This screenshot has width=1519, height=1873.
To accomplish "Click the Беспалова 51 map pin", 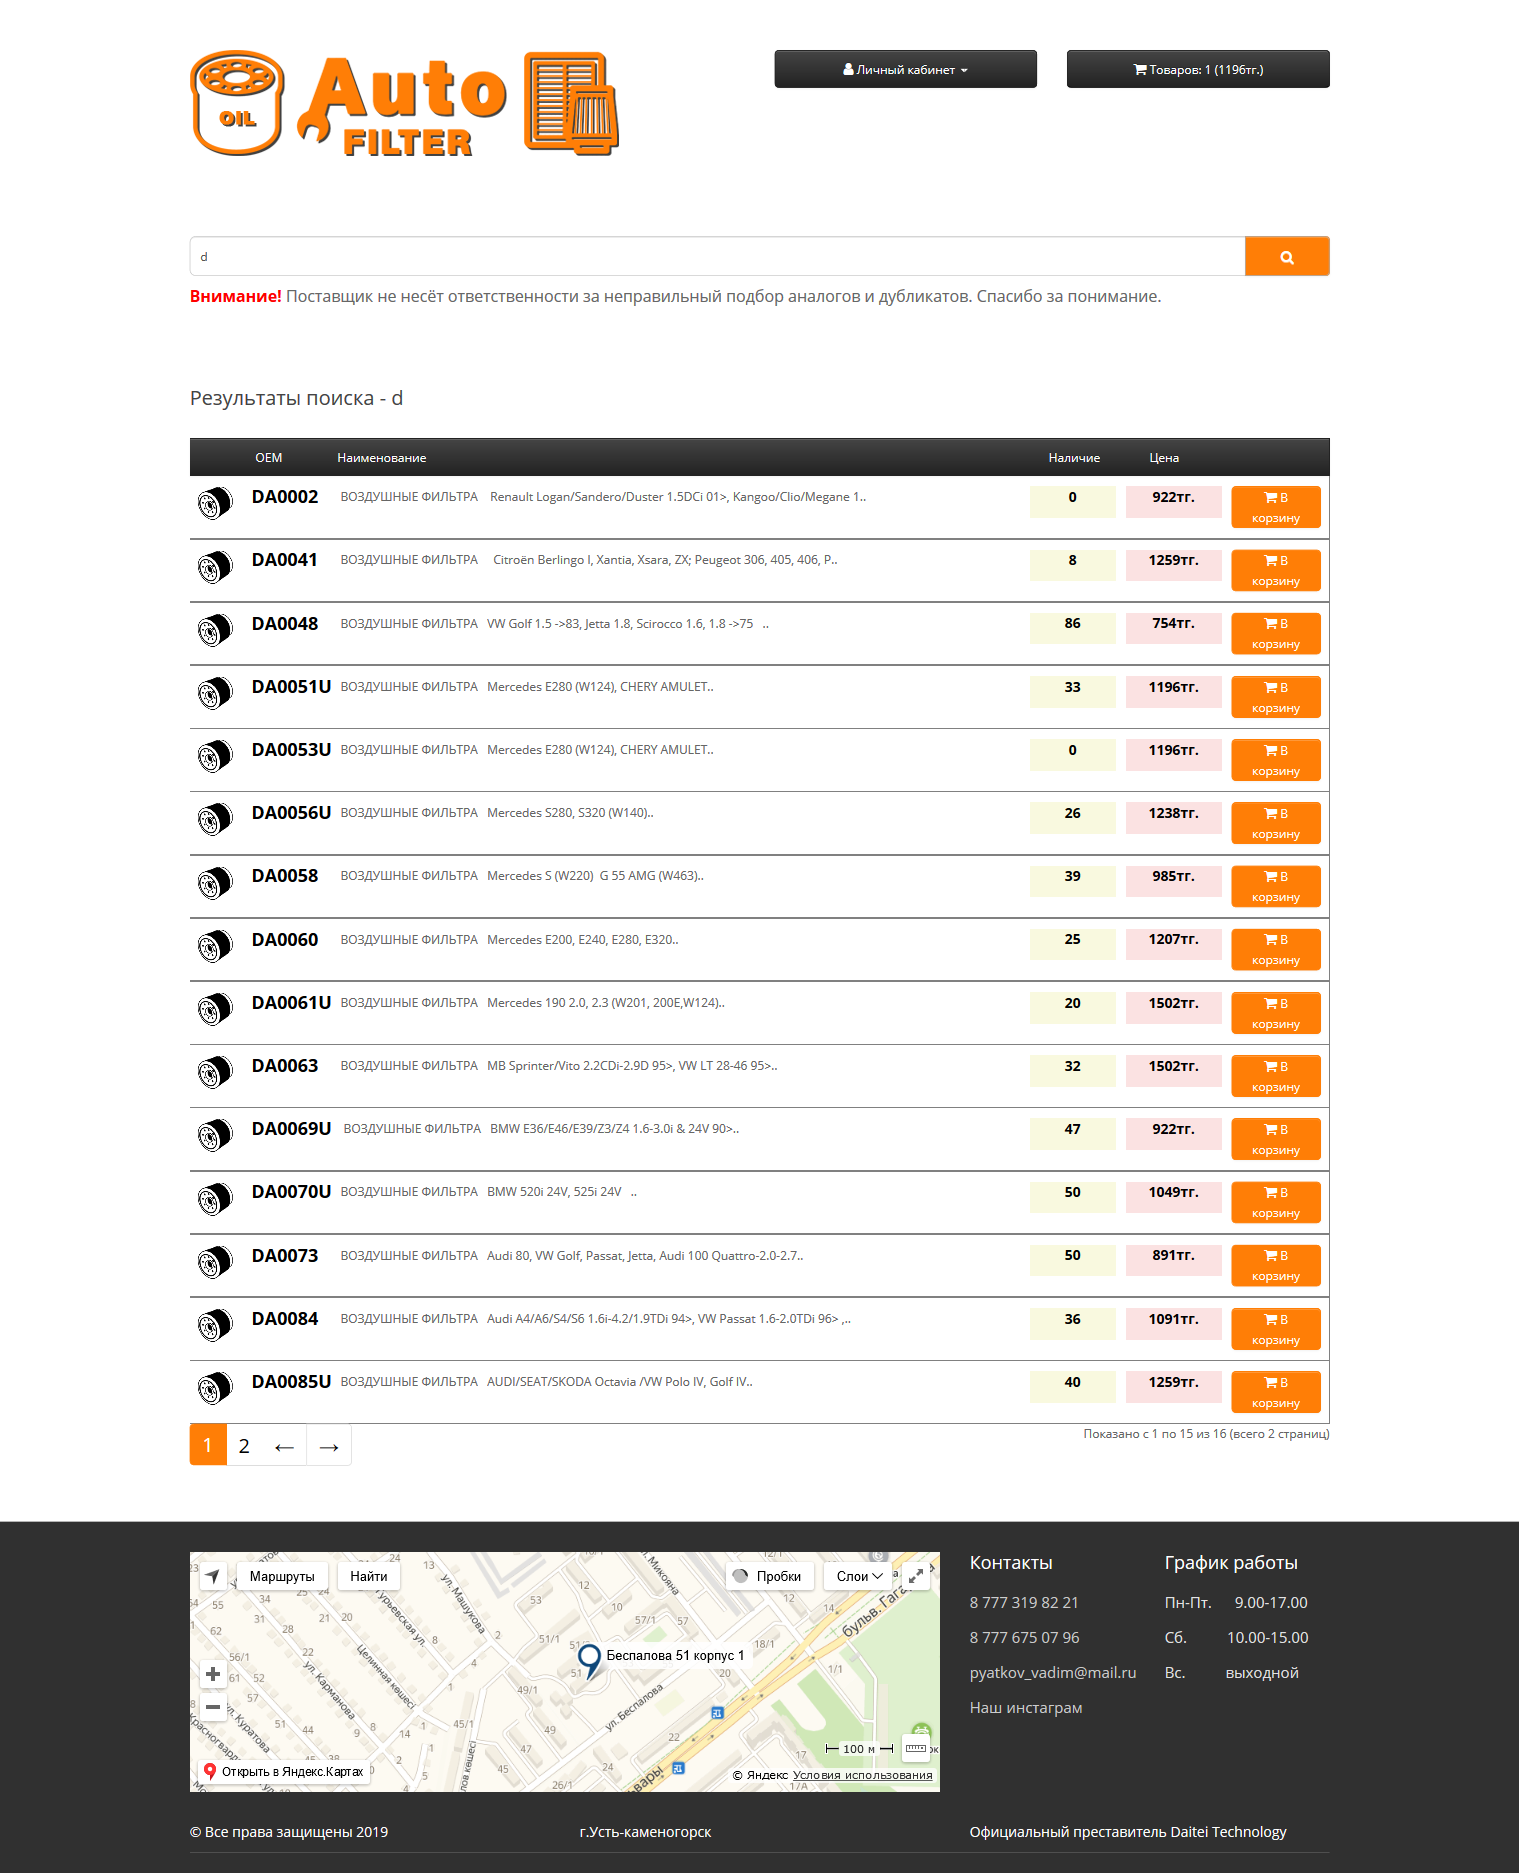I will click(x=590, y=1660).
